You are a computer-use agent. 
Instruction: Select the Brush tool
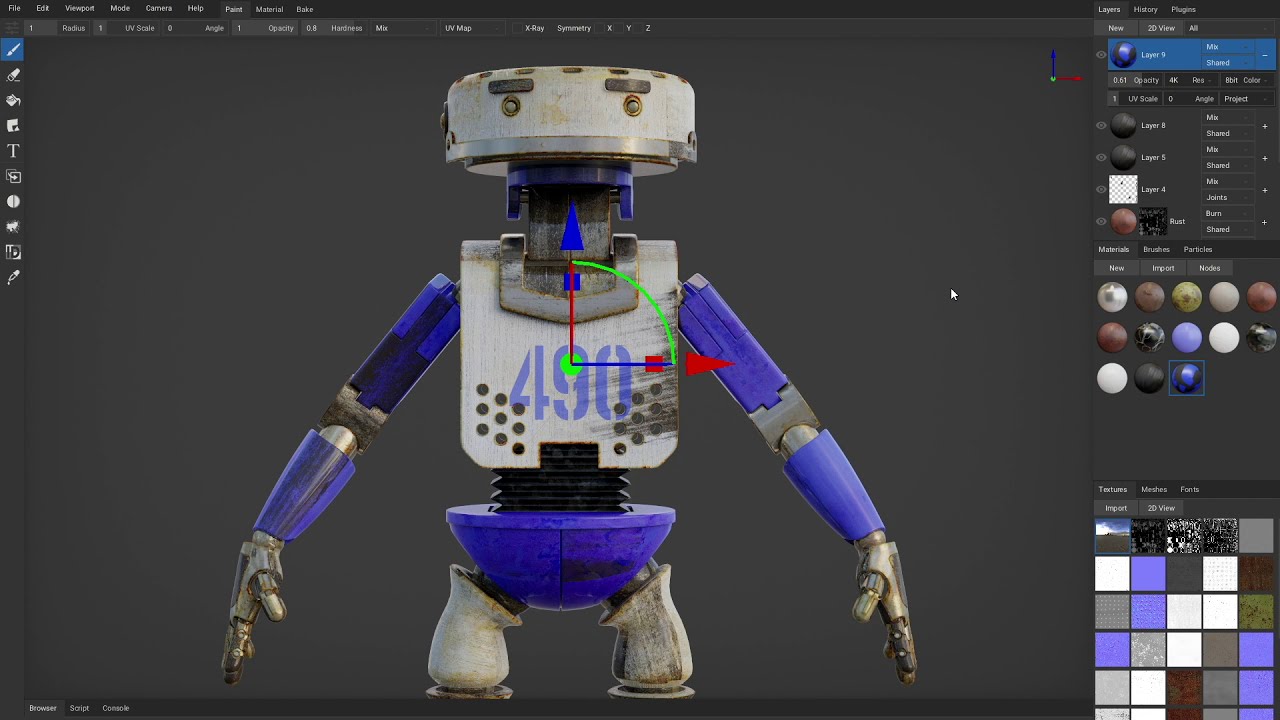pyautogui.click(x=13, y=49)
